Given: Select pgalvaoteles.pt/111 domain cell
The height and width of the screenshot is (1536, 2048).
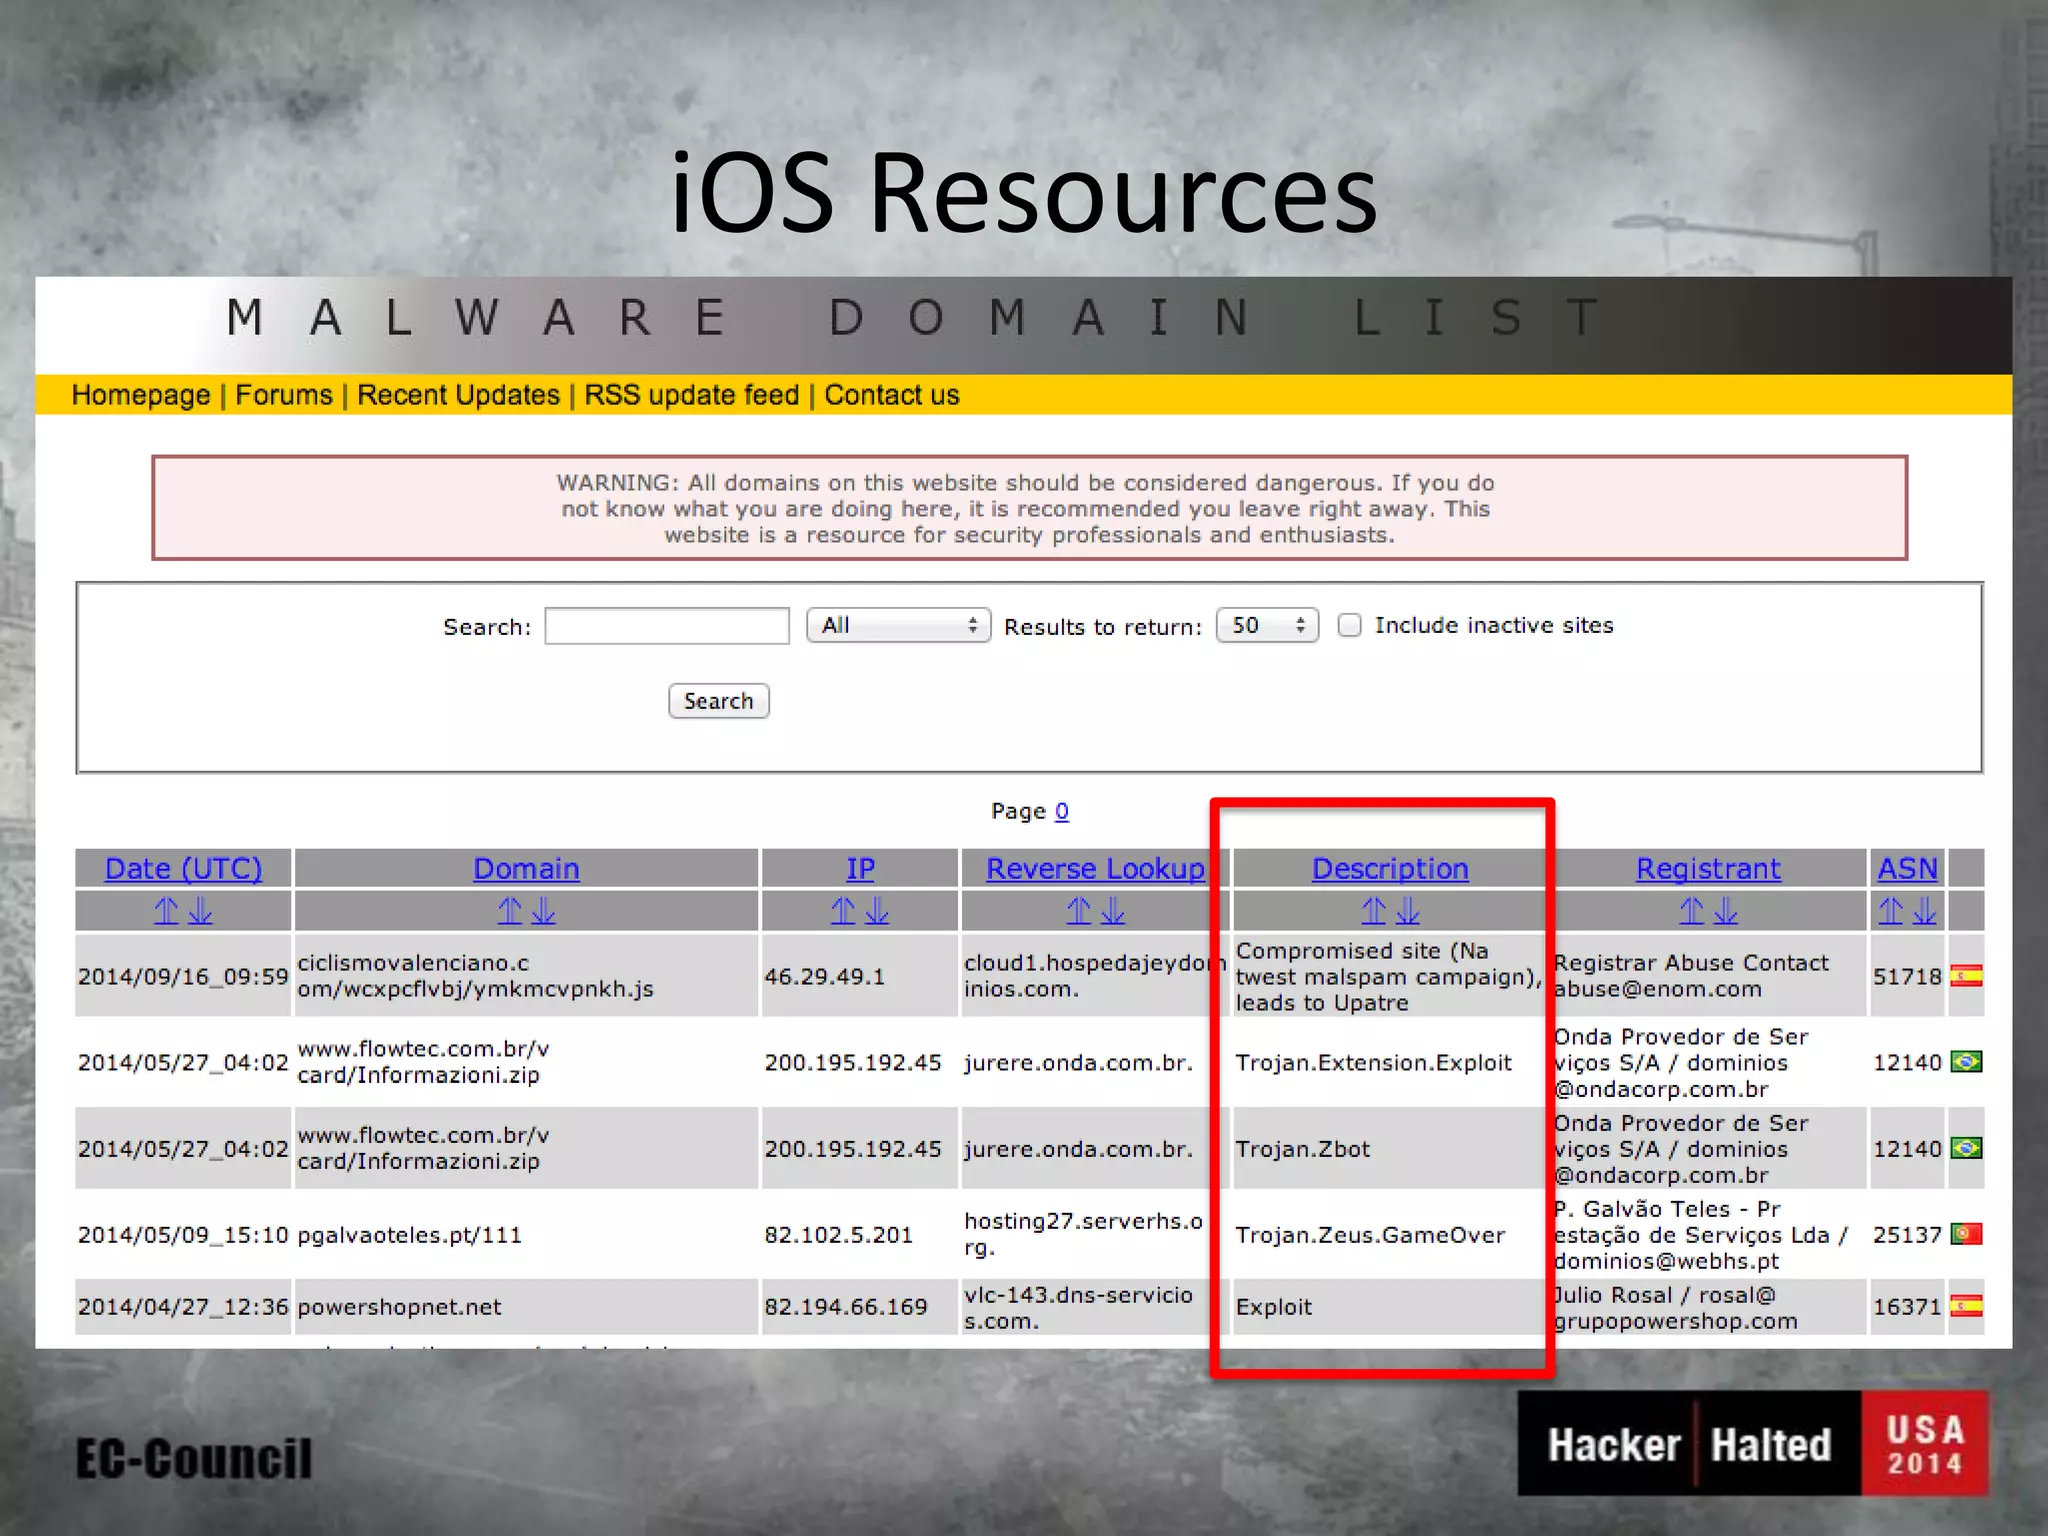Looking at the screenshot, I should (x=526, y=1234).
